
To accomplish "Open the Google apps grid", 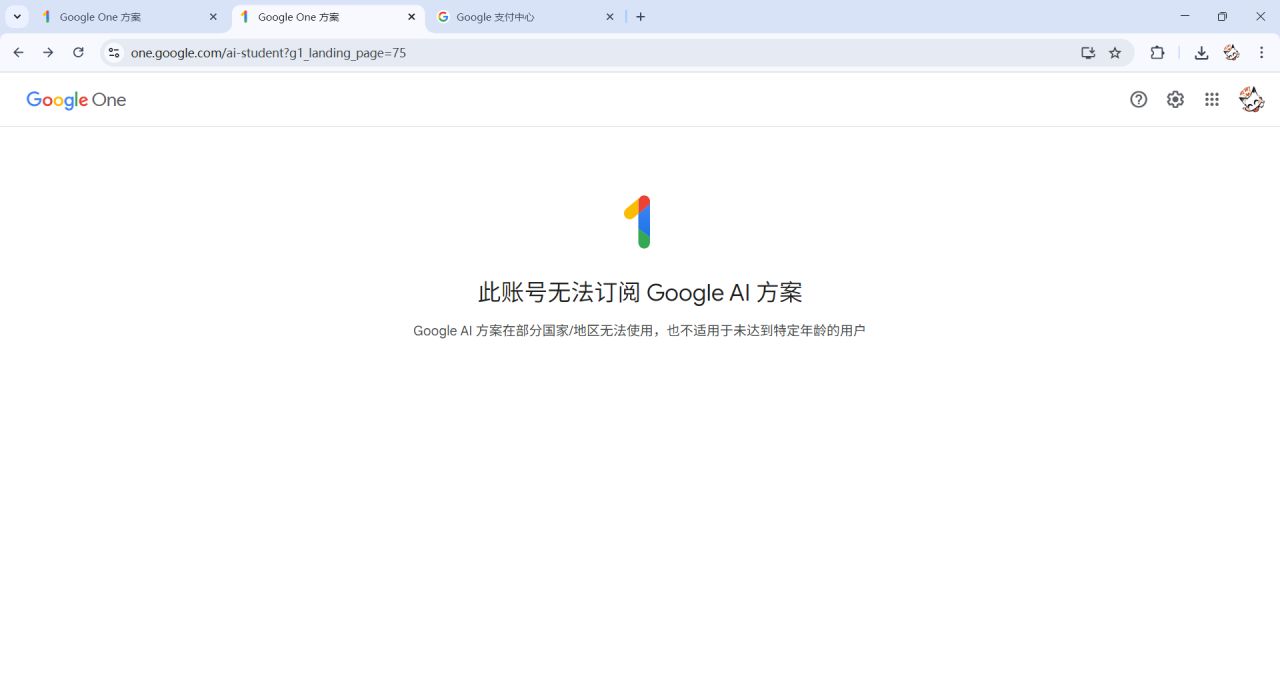I will [1212, 99].
